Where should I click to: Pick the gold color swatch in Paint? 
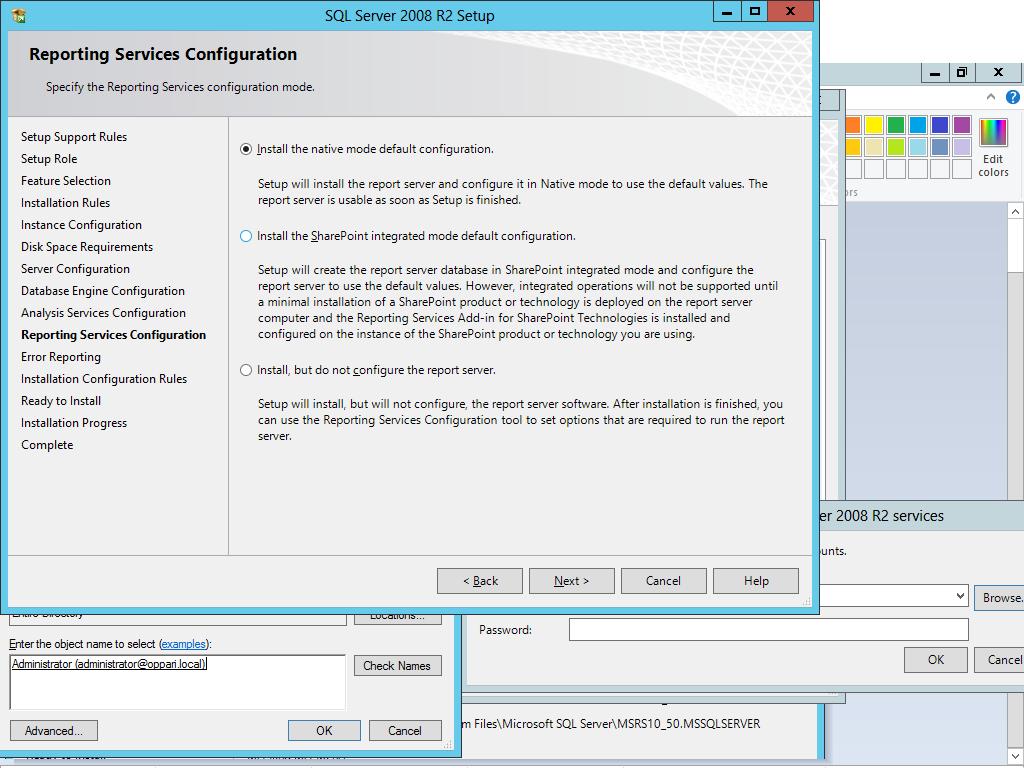click(853, 146)
